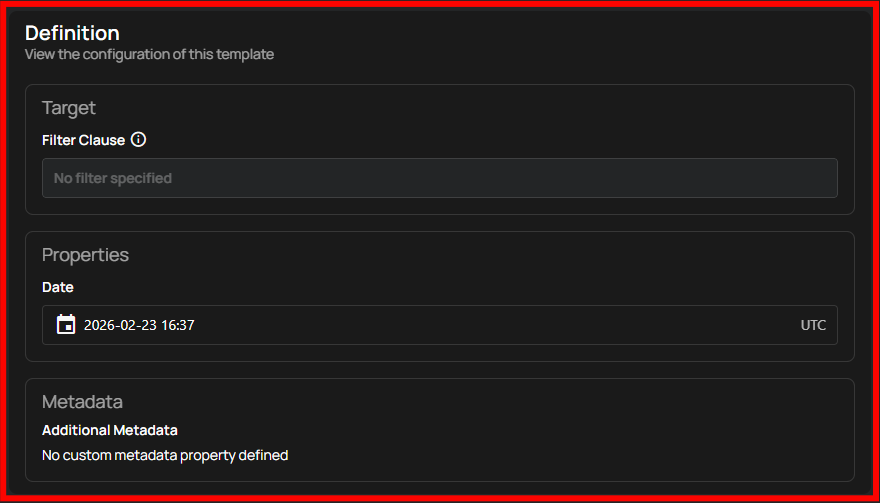Click the template configuration subtitle text

point(149,54)
